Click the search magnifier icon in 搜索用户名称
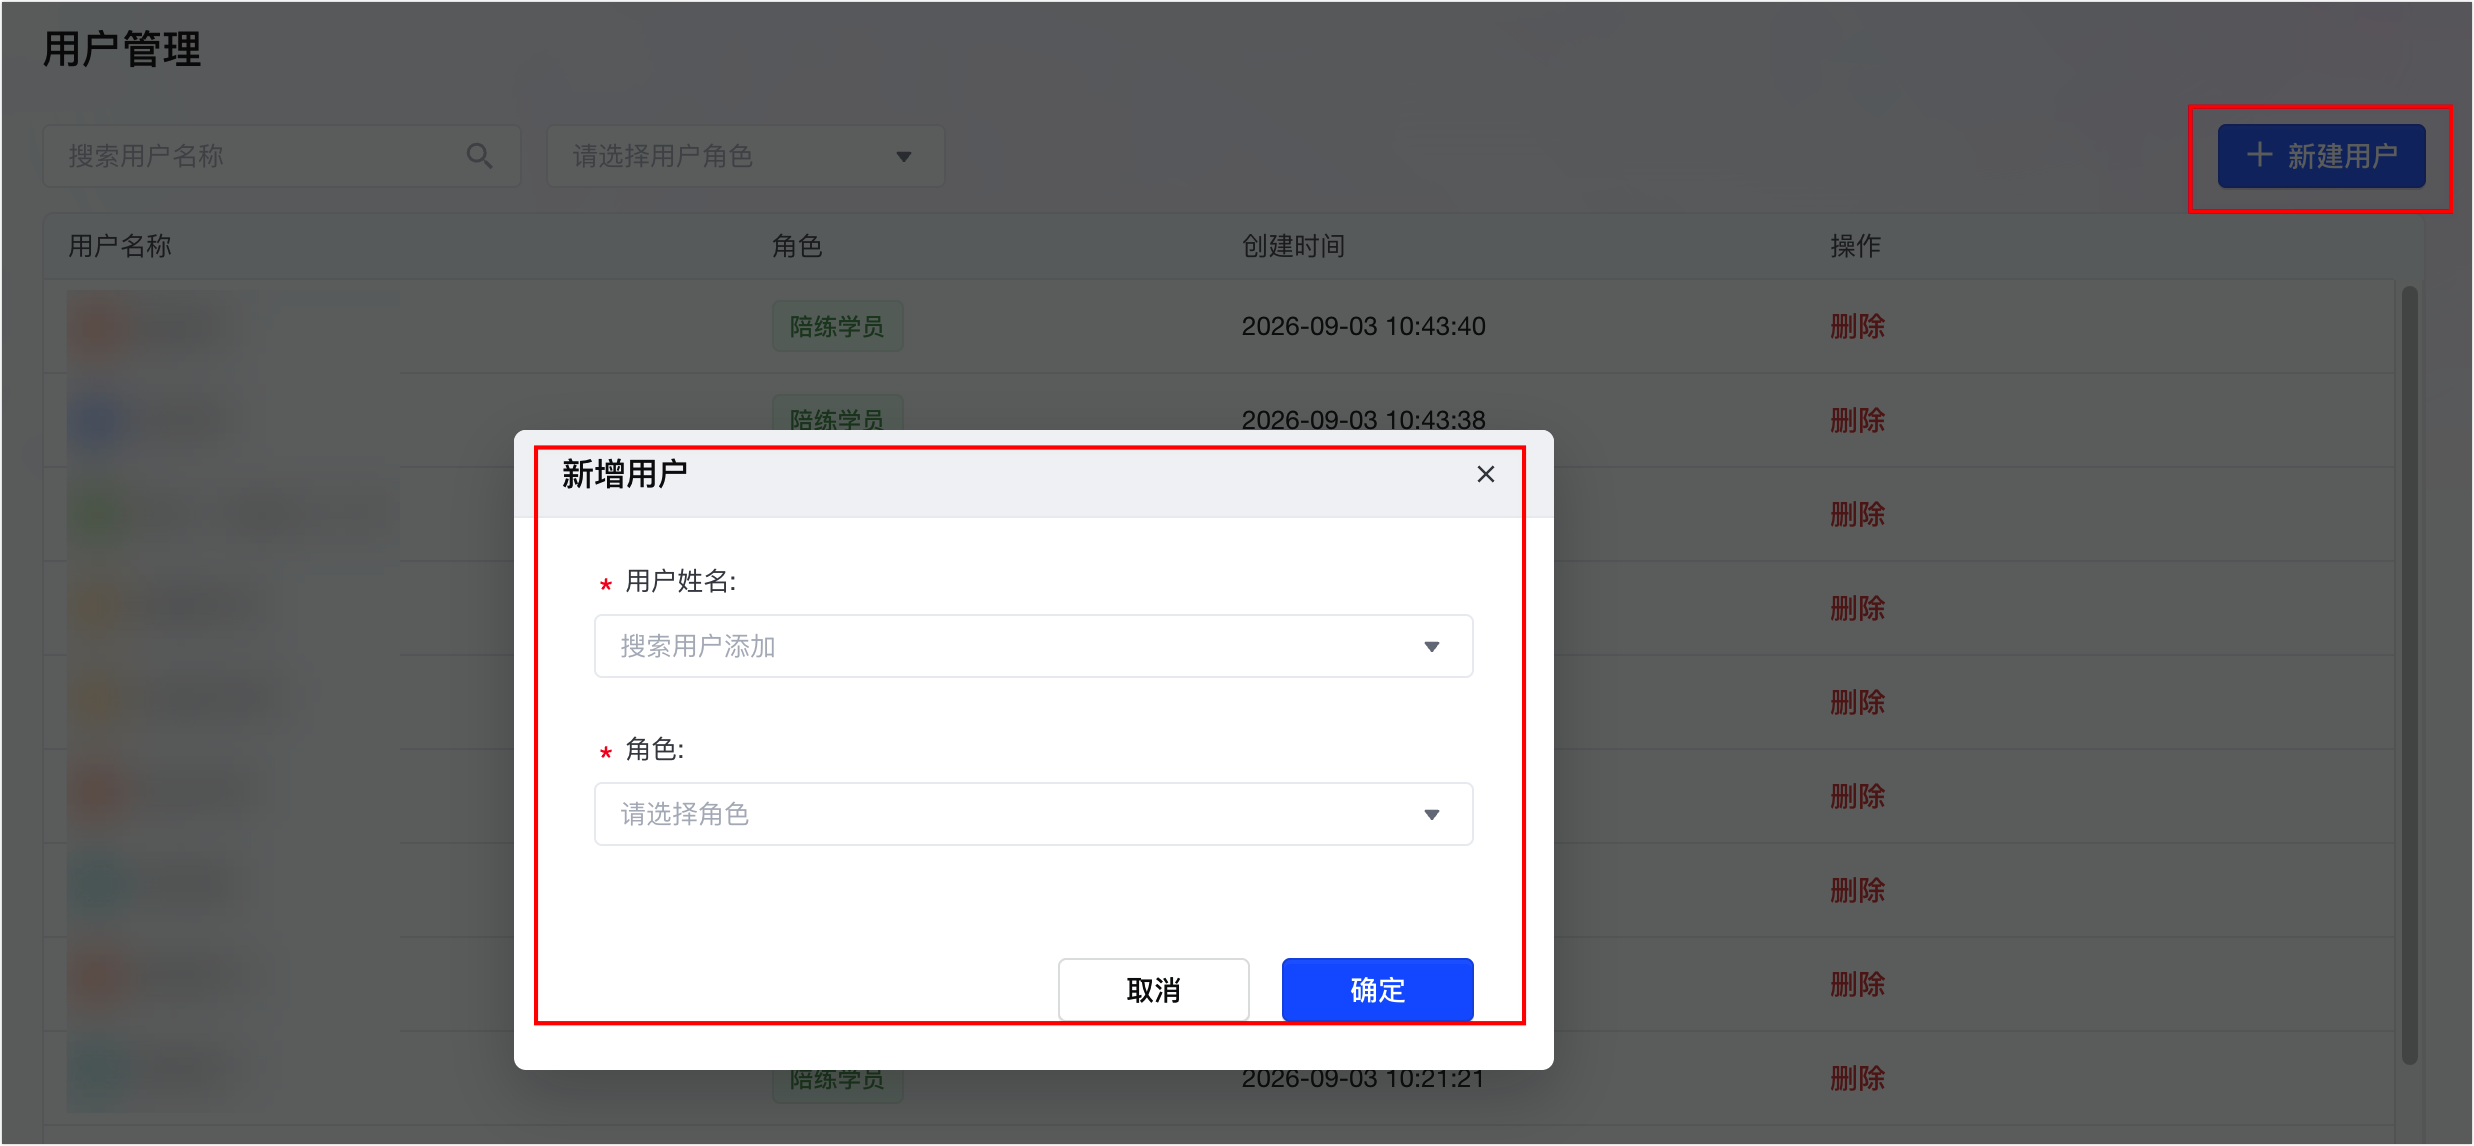2474x1146 pixels. pos(479,156)
